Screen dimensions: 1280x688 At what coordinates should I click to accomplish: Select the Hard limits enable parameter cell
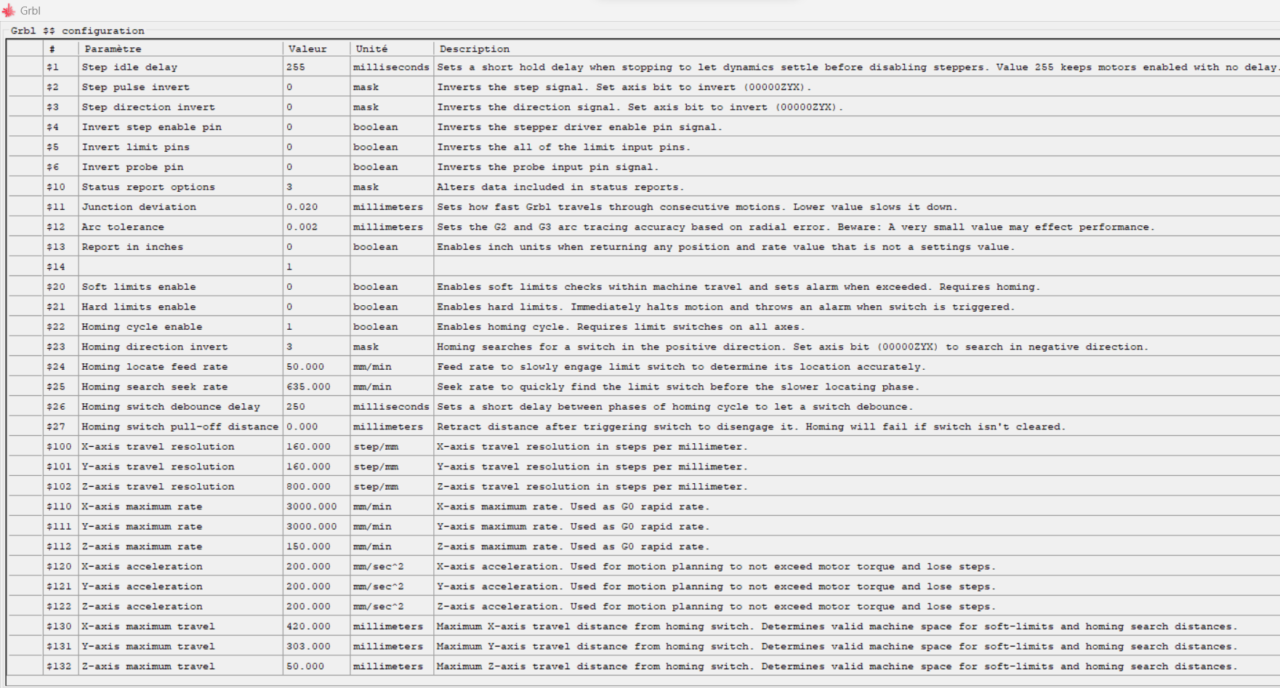[180, 307]
